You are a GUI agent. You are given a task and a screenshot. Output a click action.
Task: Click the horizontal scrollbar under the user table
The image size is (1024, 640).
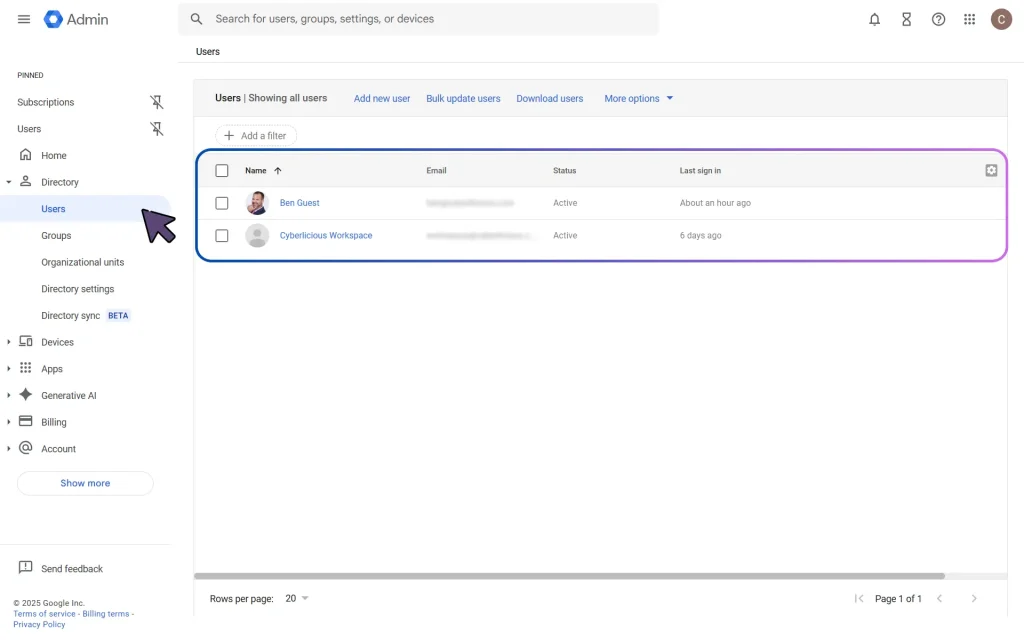[568, 576]
